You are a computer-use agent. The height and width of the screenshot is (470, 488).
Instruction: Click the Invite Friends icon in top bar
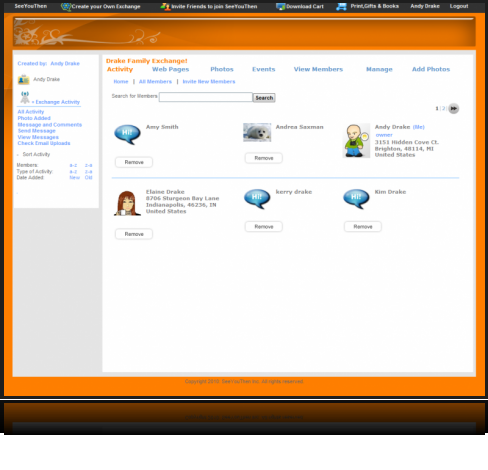tap(165, 6)
